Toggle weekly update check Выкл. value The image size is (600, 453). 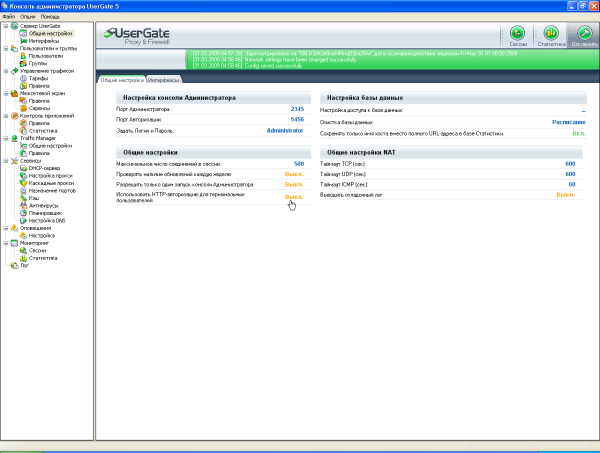tap(294, 174)
